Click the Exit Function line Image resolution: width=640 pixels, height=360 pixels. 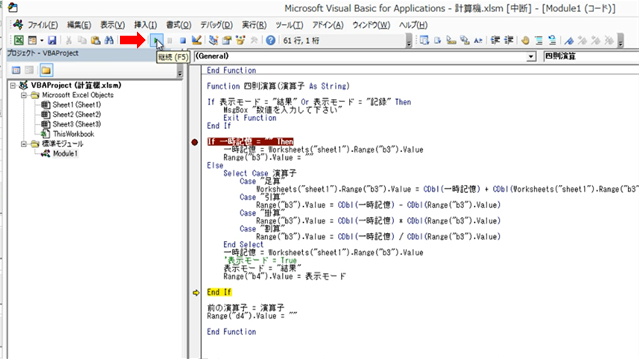click(x=250, y=118)
